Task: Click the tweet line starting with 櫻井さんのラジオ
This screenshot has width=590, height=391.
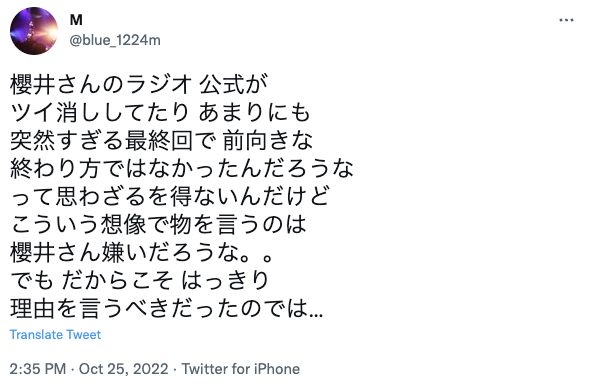Action: click(x=139, y=84)
